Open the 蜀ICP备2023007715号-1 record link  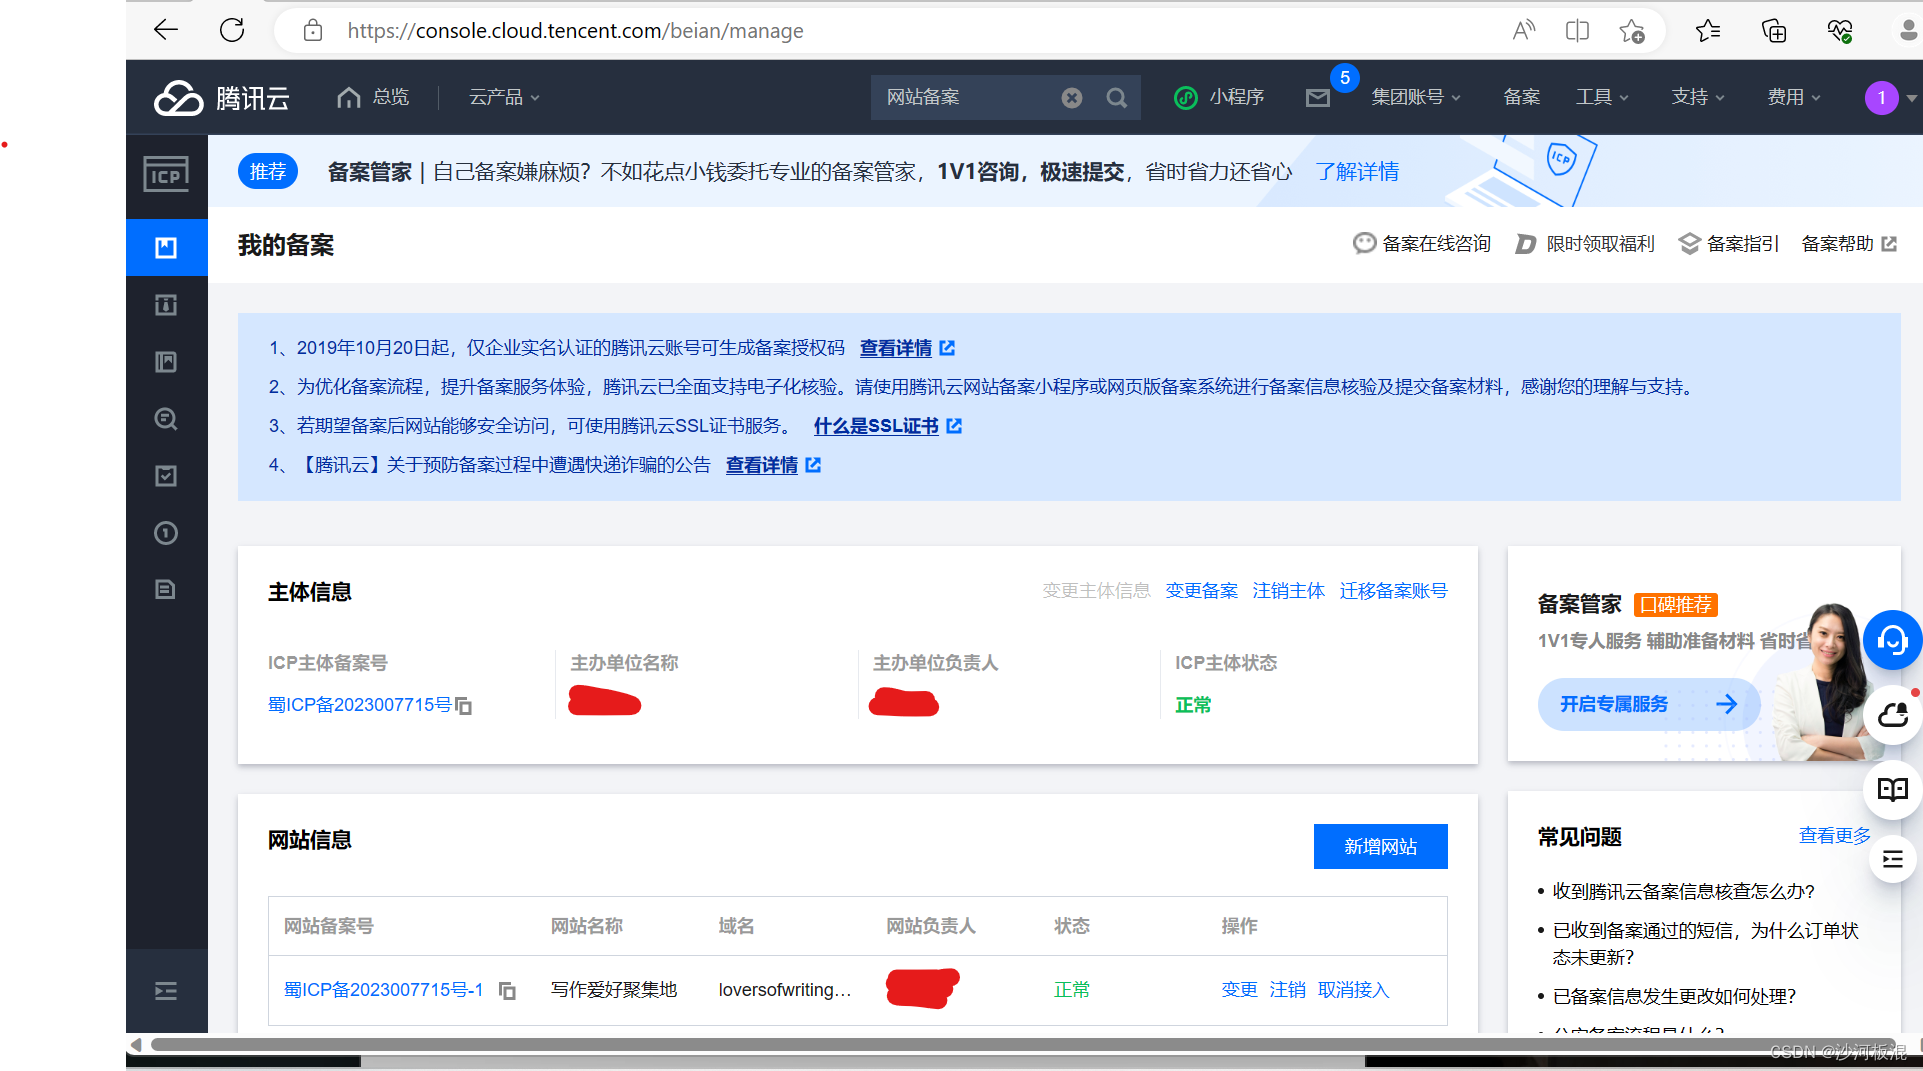(x=384, y=990)
